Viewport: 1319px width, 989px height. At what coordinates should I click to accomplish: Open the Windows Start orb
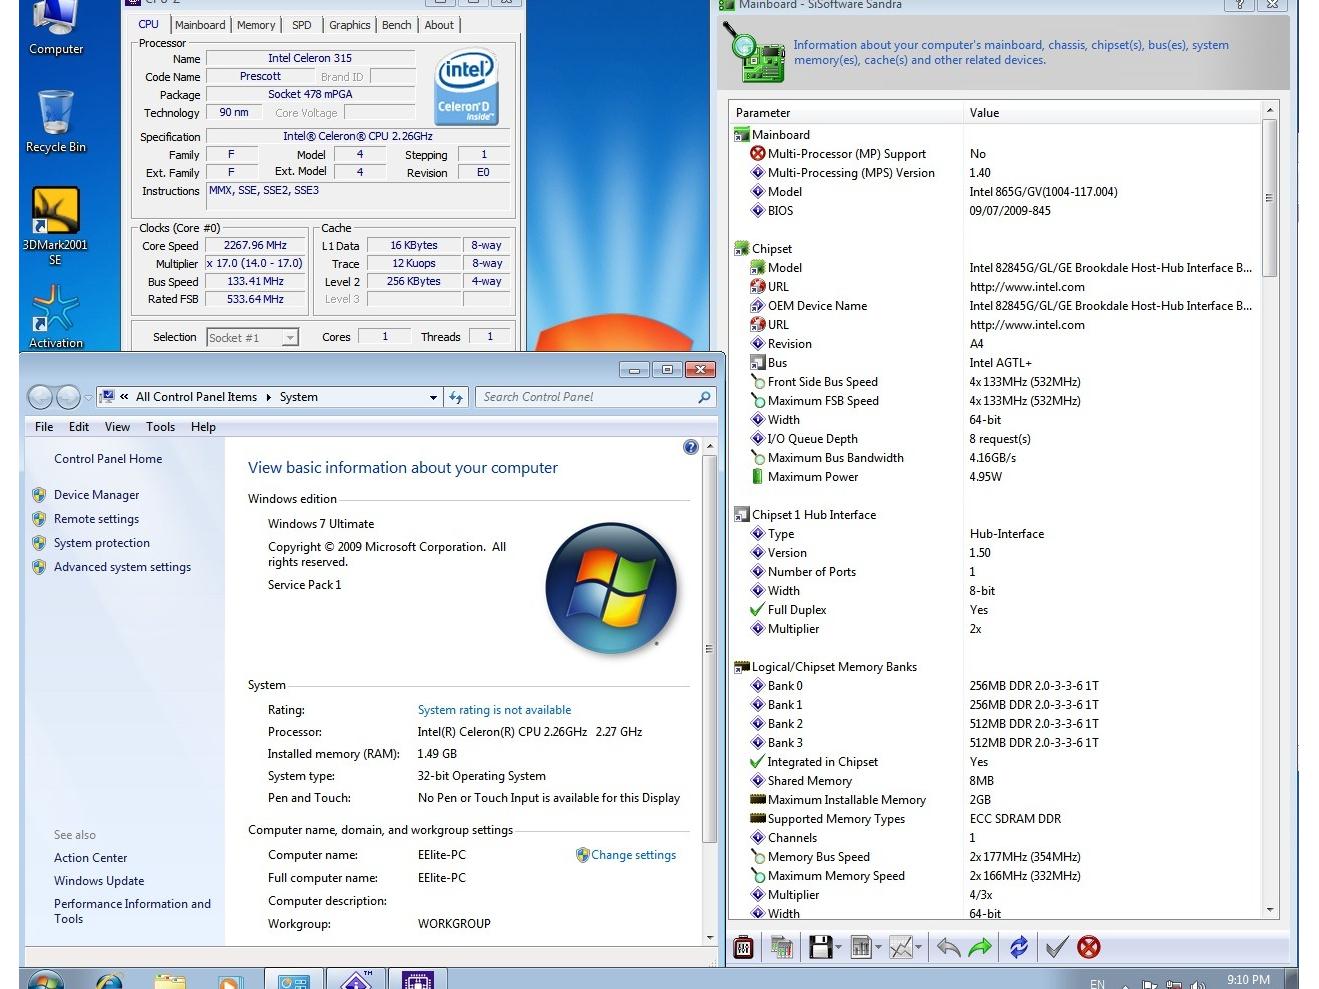pyautogui.click(x=47, y=980)
